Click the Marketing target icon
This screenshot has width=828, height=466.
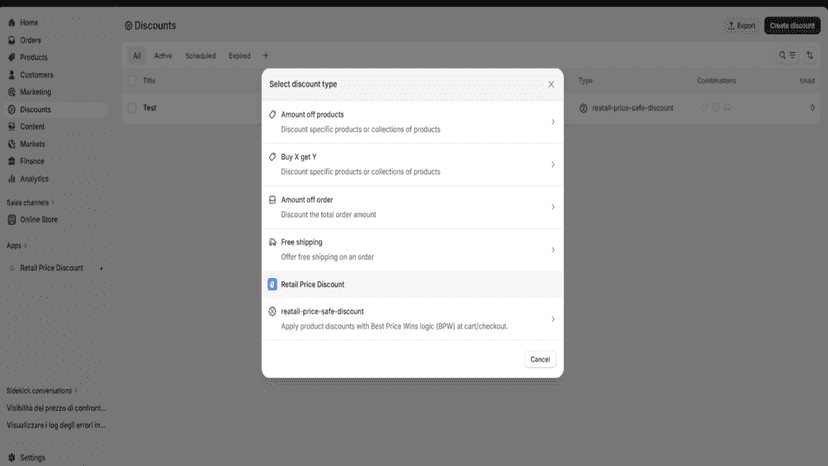(12, 92)
